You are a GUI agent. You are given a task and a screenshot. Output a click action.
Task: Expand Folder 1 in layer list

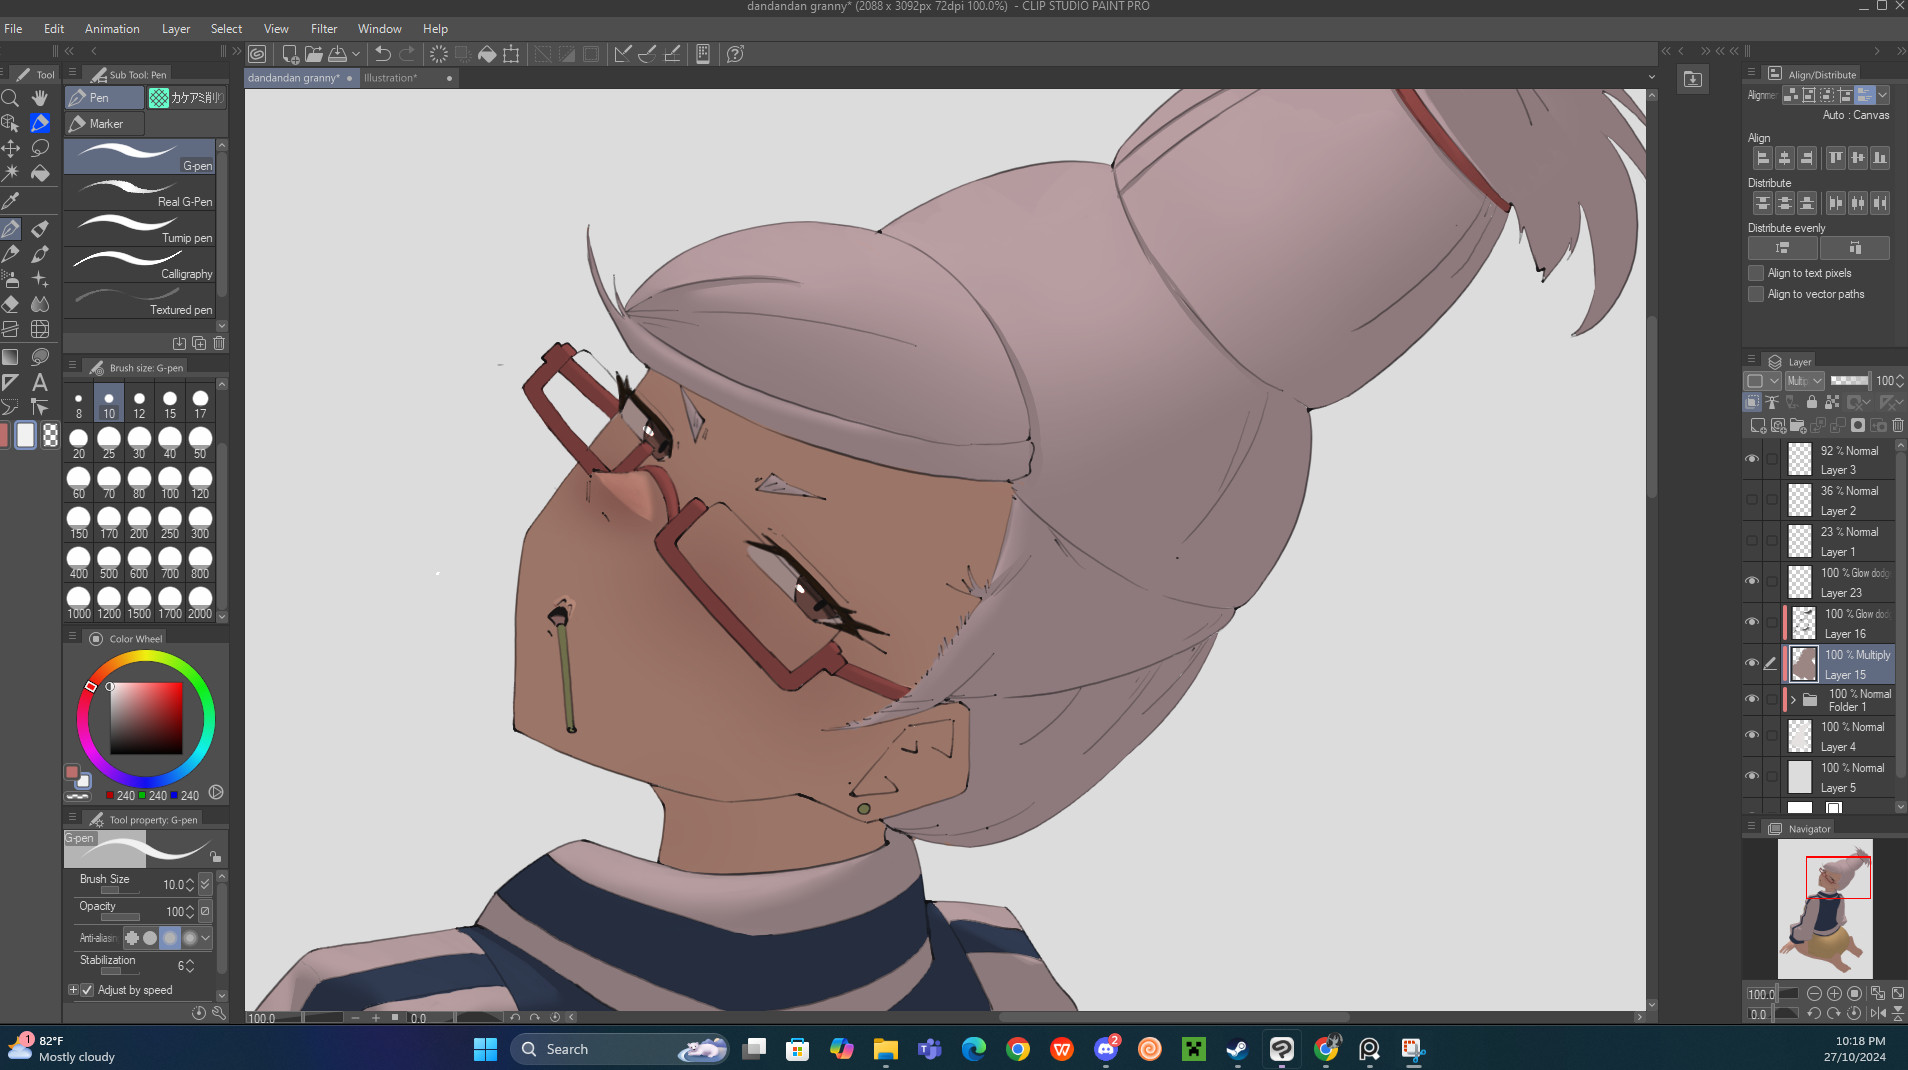click(1793, 699)
